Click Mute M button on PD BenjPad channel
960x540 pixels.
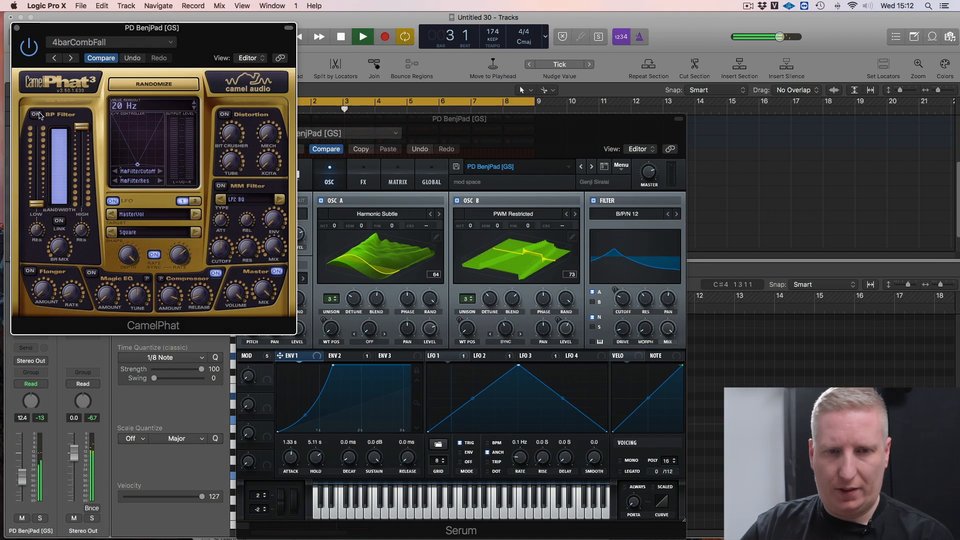click(22, 518)
